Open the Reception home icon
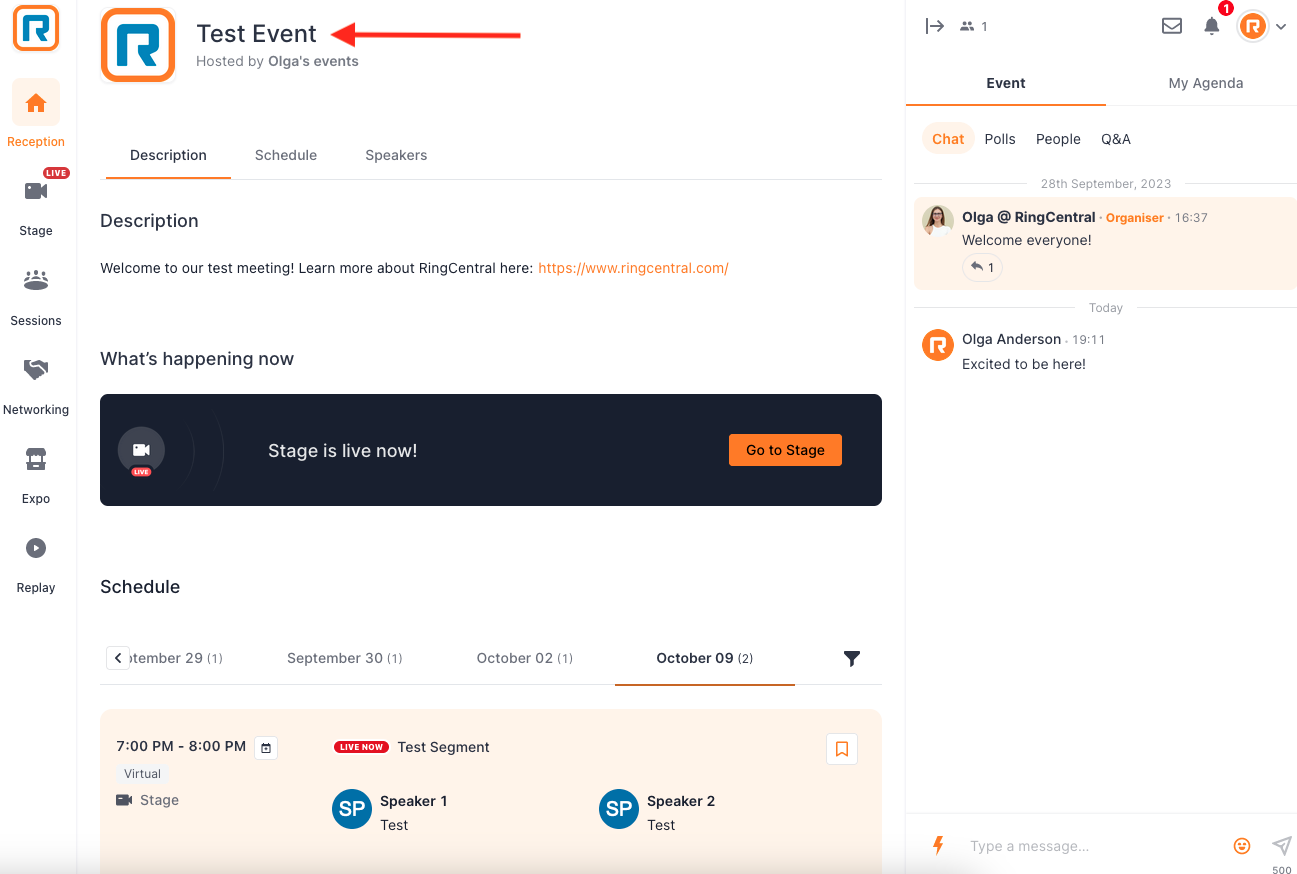 click(36, 103)
